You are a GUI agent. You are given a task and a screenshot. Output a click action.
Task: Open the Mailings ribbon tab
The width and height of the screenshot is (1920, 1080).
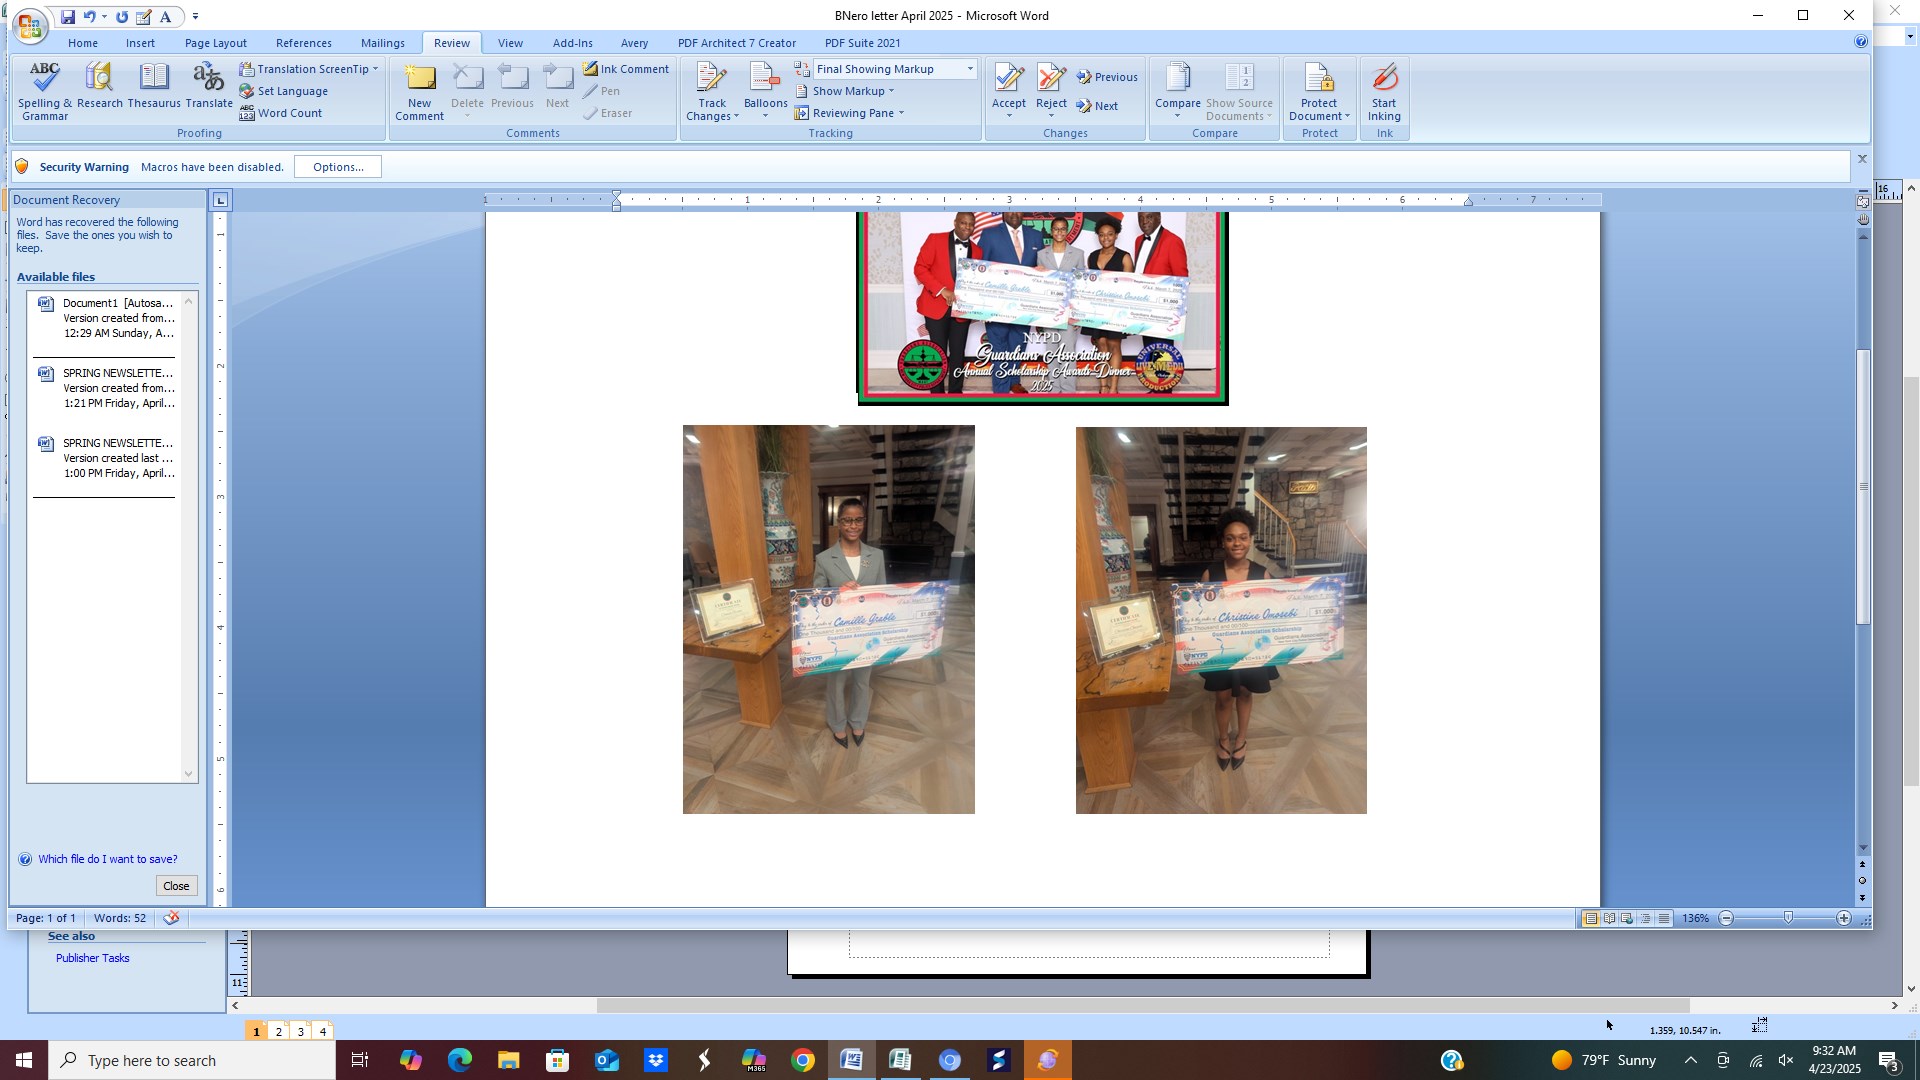point(382,43)
